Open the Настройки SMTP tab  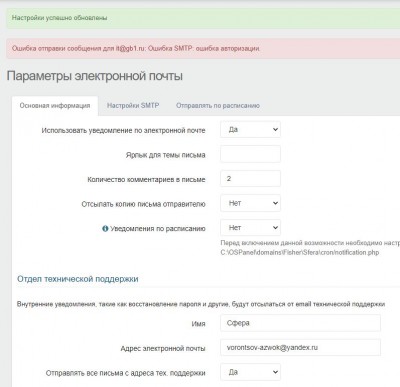[x=133, y=106]
